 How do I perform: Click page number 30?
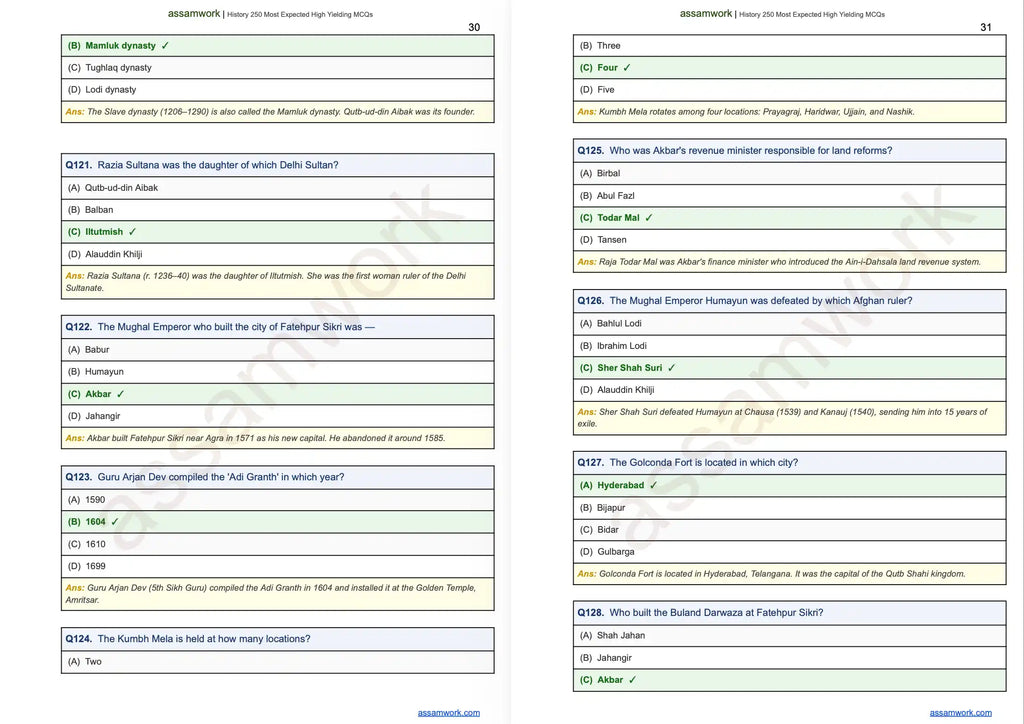474,27
